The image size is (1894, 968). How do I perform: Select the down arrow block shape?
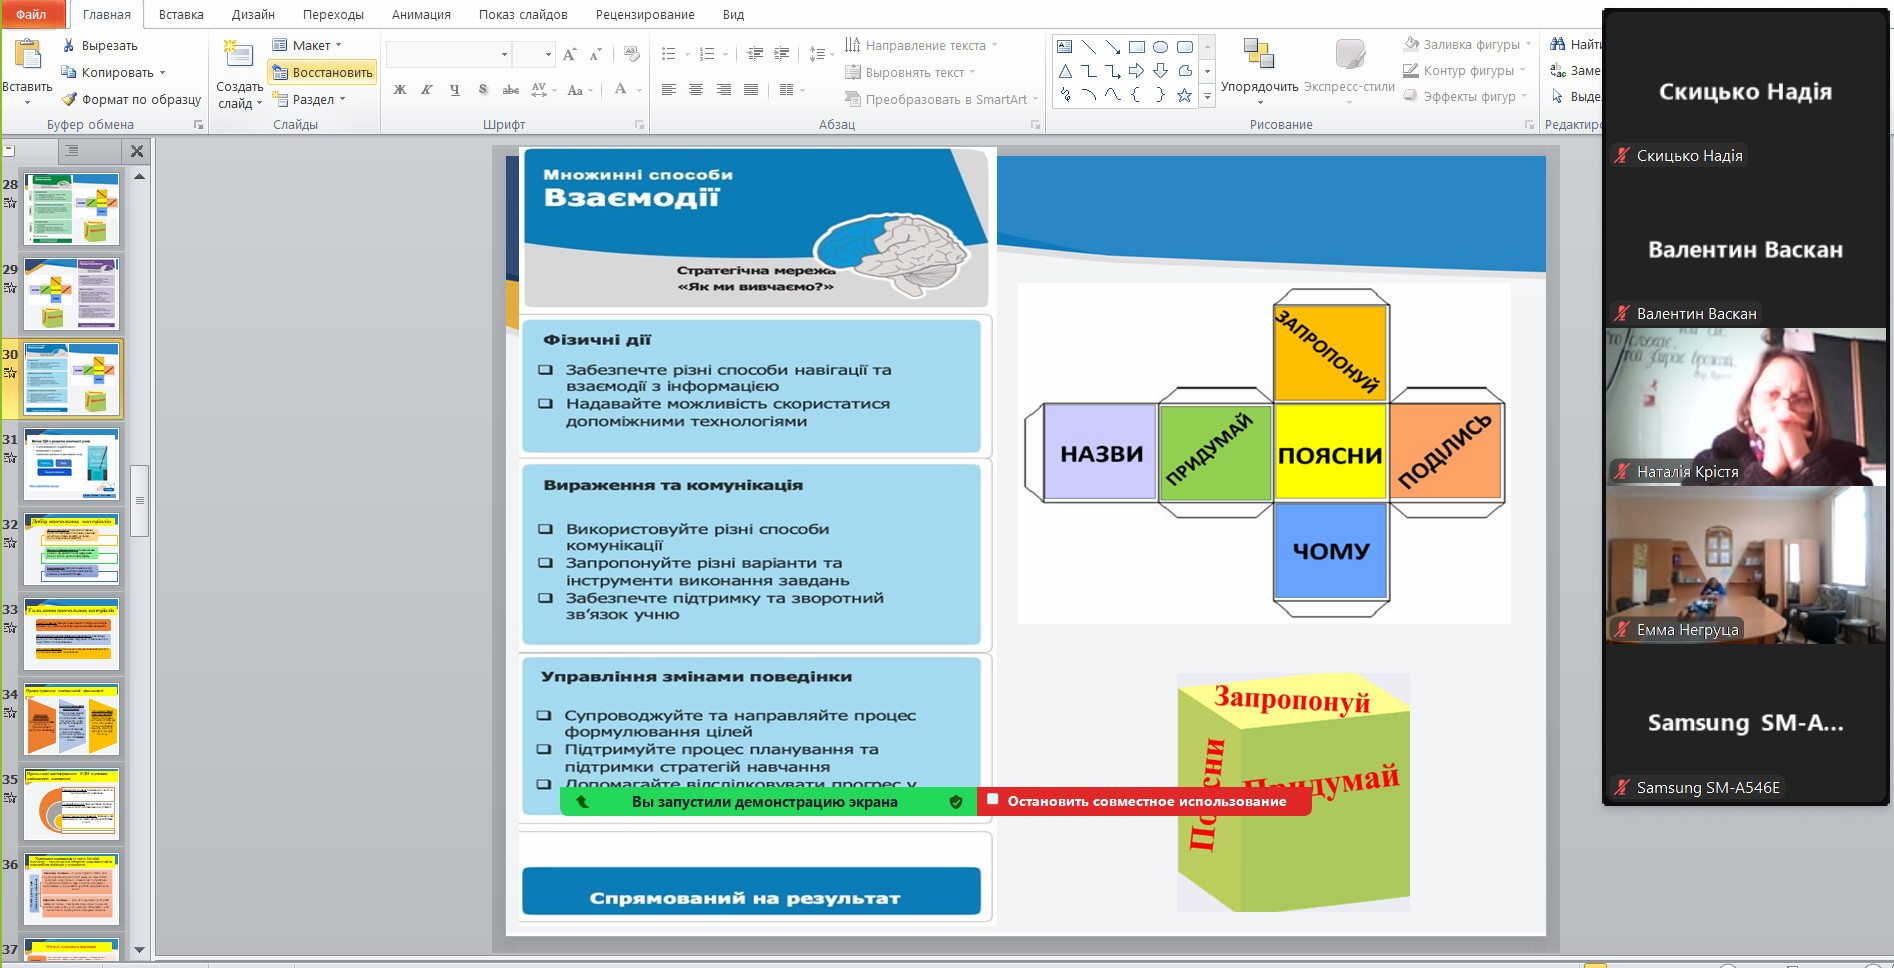point(1161,71)
